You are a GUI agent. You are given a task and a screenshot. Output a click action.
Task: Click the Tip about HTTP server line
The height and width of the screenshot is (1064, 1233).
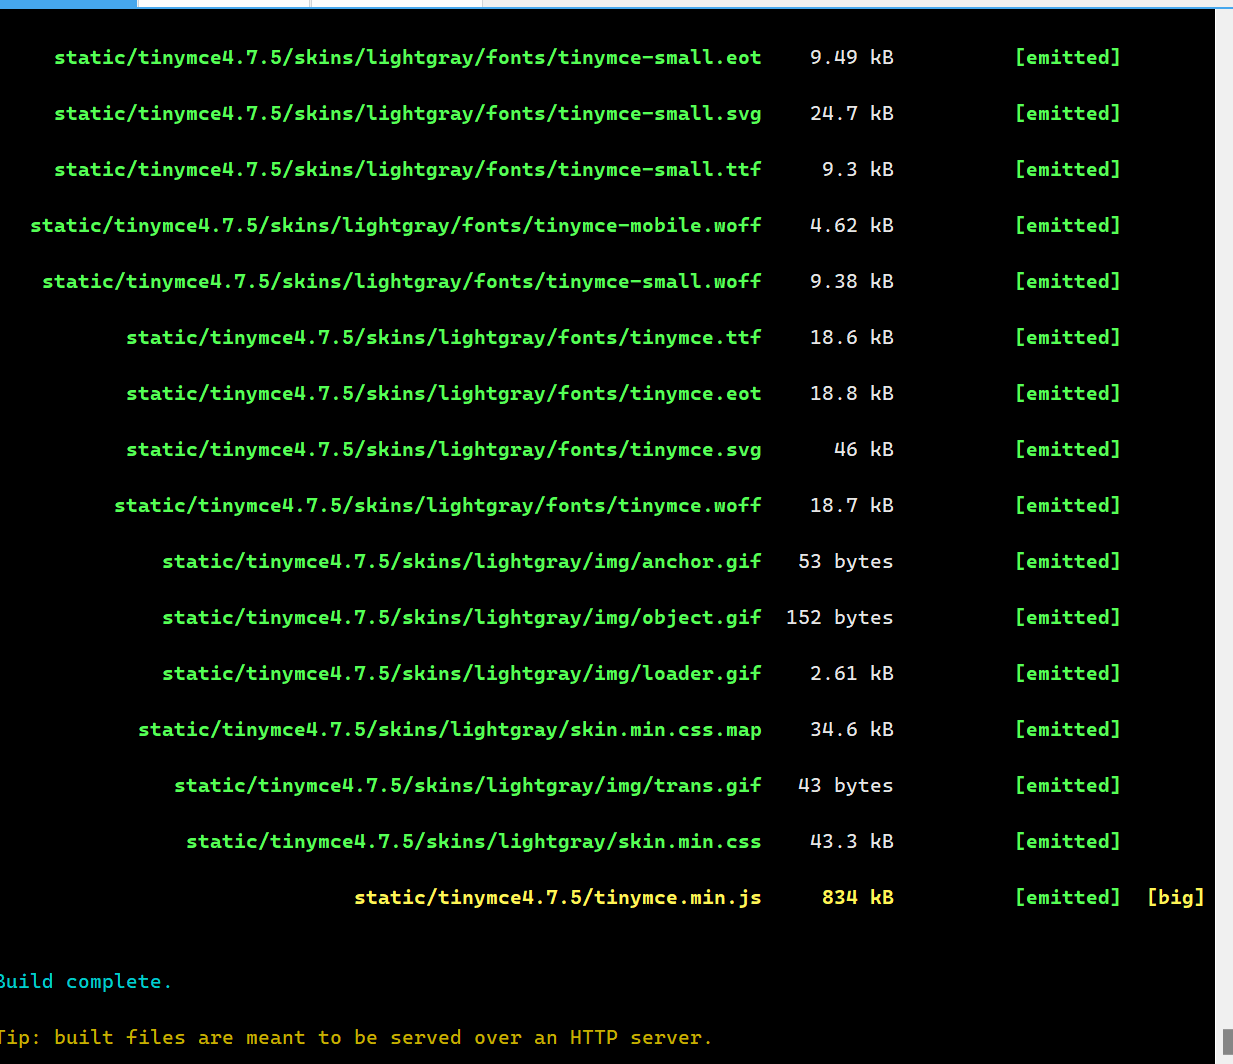point(356,1038)
